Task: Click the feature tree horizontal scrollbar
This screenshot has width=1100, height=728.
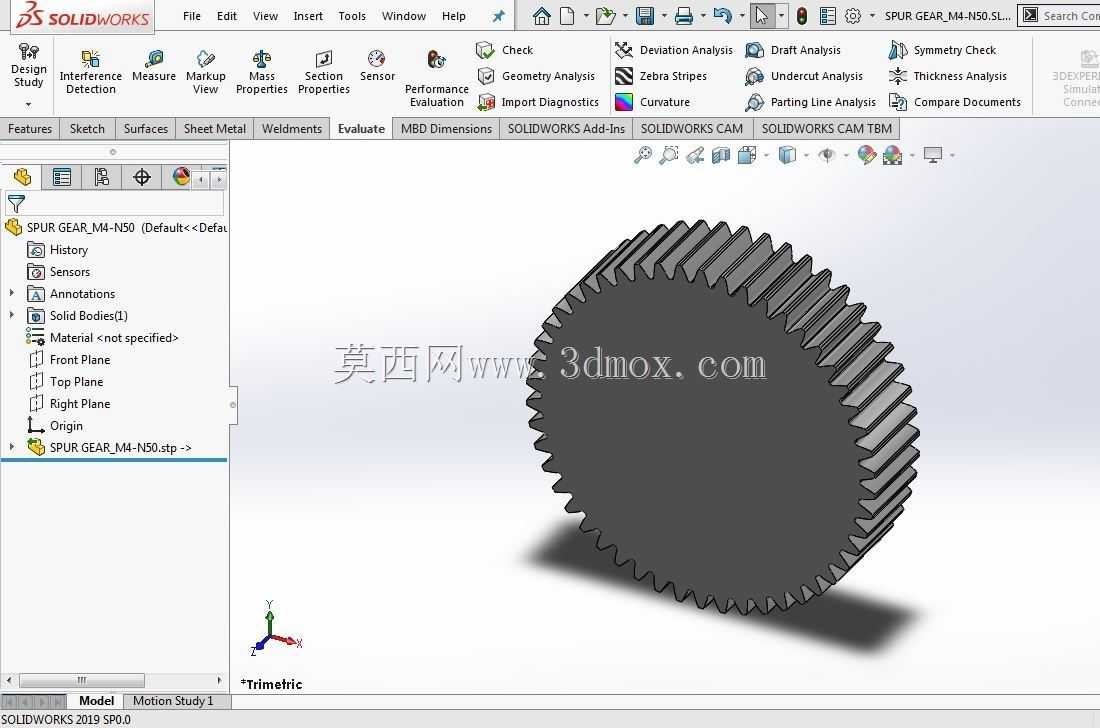Action: 81,680
